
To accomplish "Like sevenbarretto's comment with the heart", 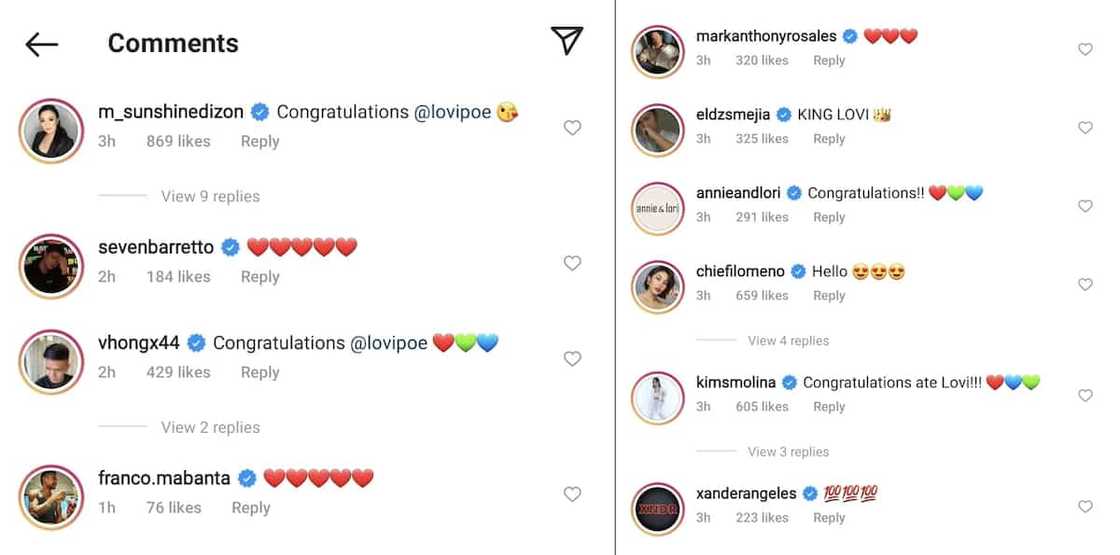I will 572,263.
